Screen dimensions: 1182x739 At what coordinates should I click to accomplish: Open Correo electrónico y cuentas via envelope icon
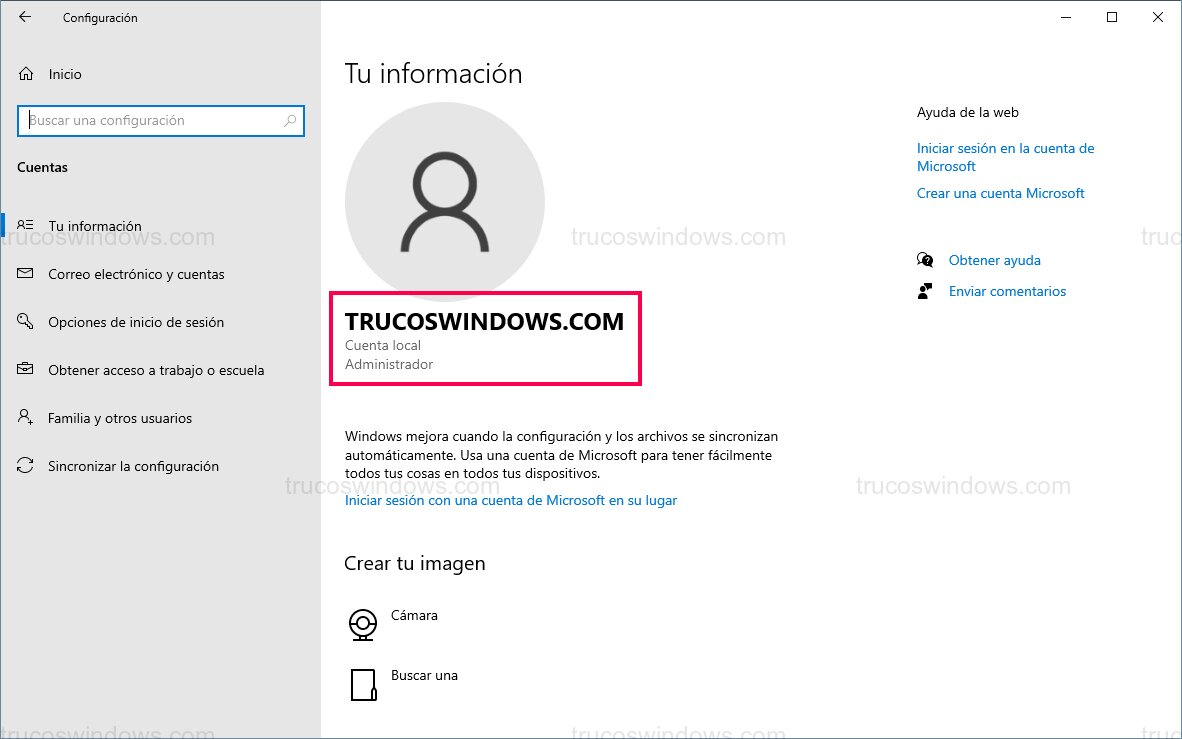point(26,274)
